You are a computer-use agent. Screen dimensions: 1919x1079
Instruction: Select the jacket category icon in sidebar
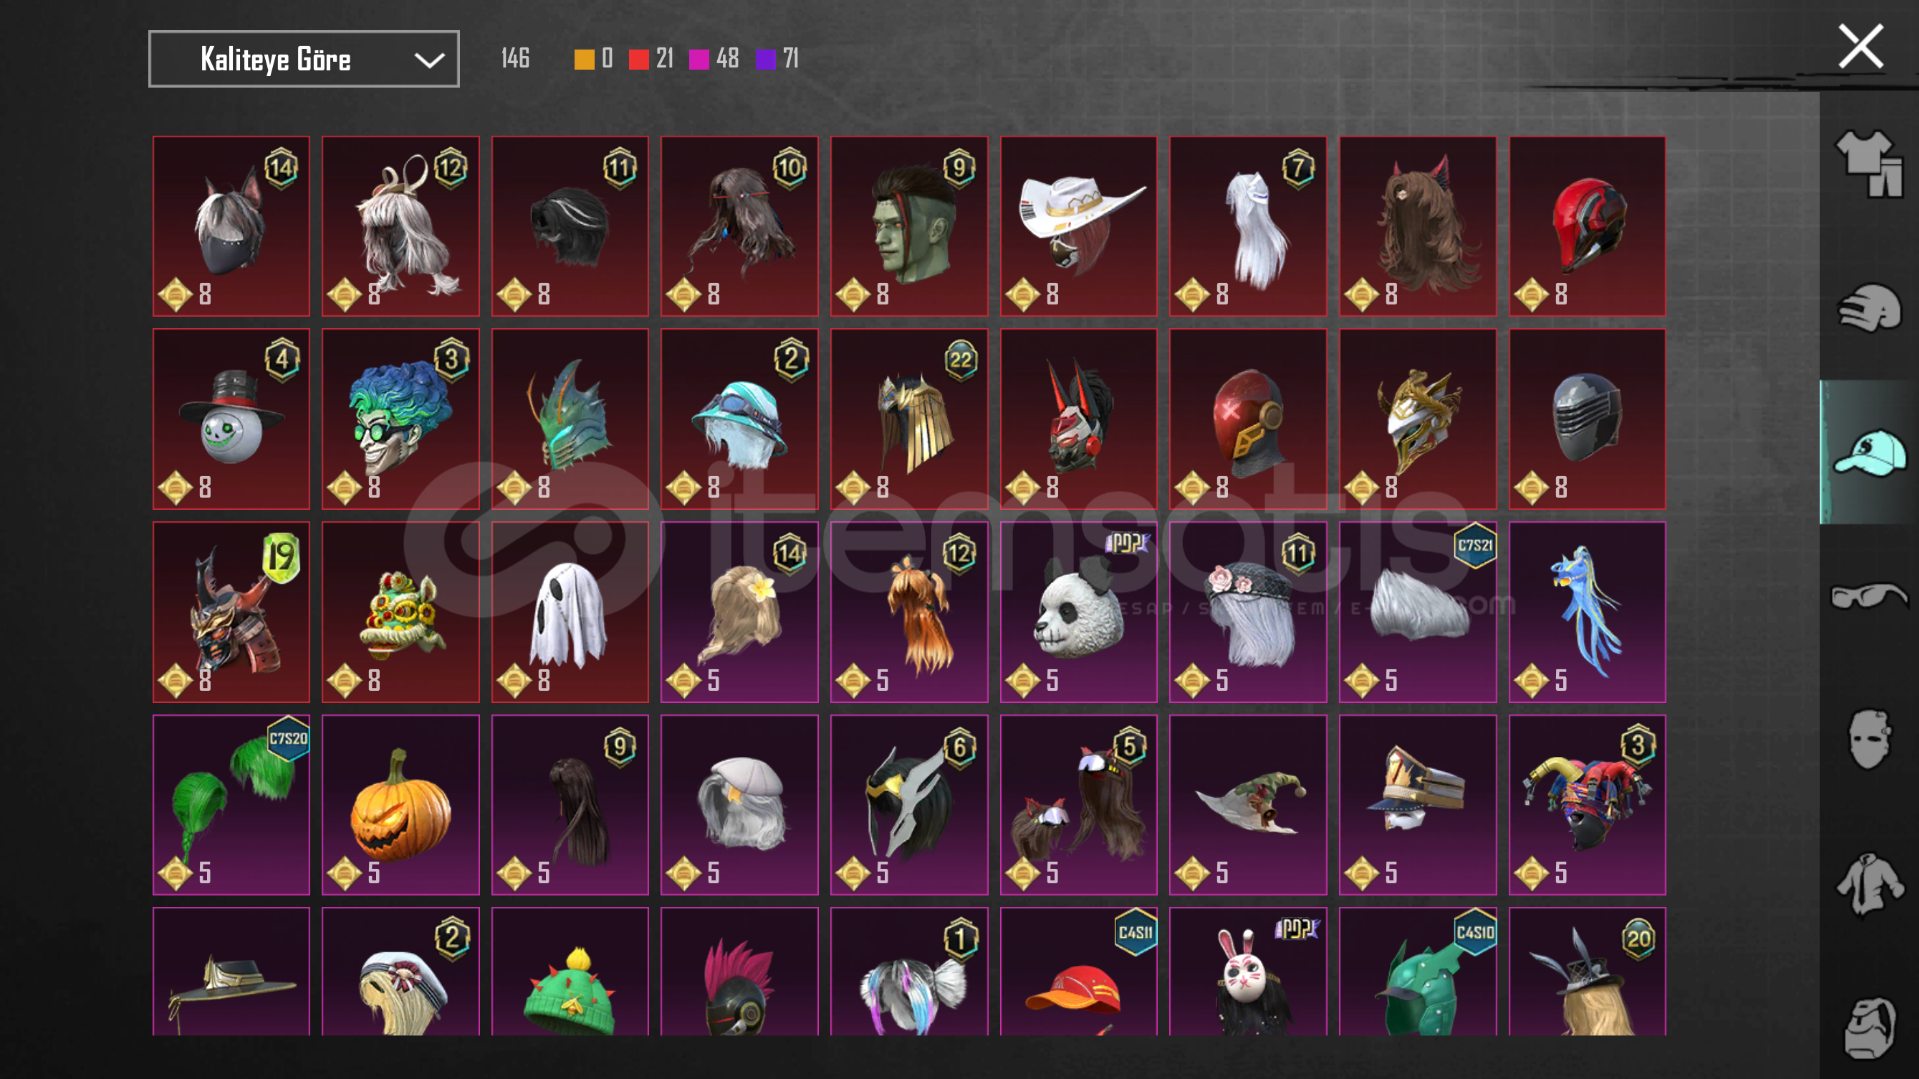pos(1868,884)
